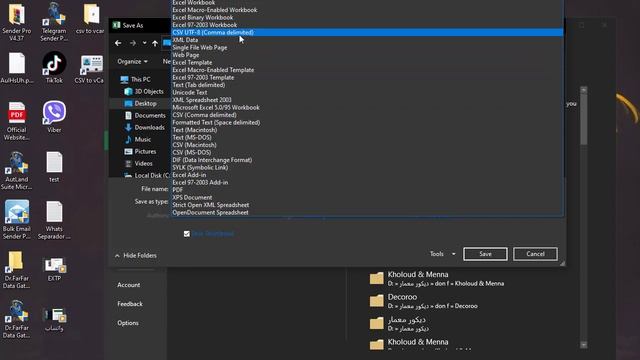Open recent locations dropdown arrow

[x=144, y=43]
